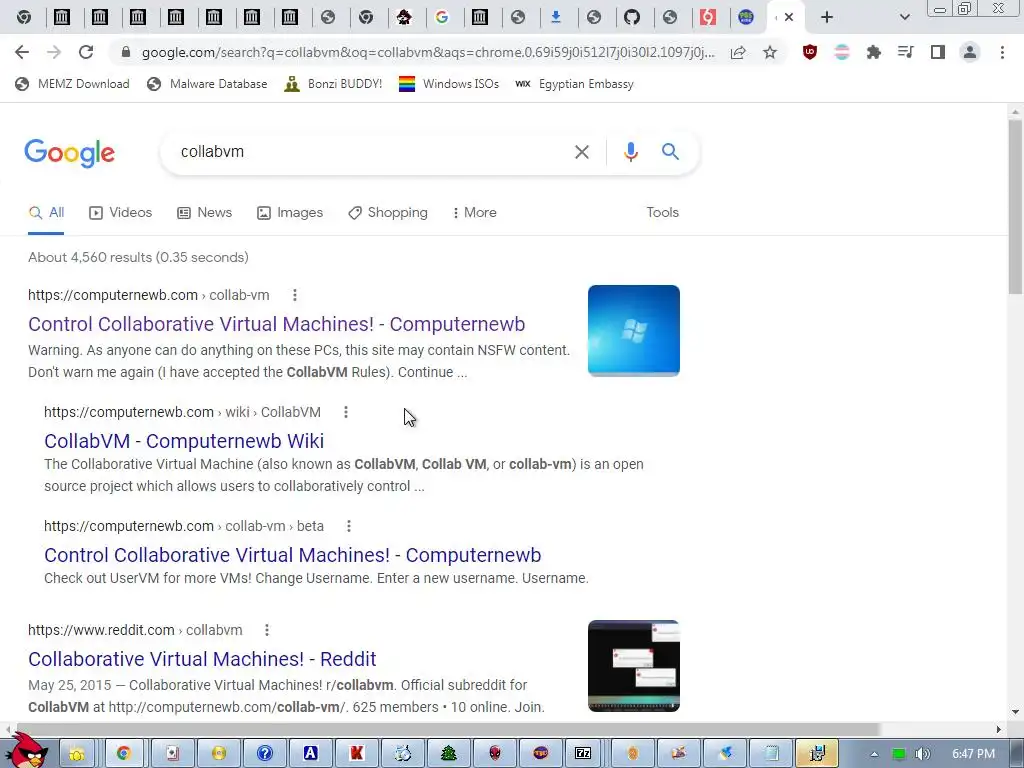The width and height of the screenshot is (1024, 768).
Task: Open the blue letter A taskbar icon
Action: (310, 754)
